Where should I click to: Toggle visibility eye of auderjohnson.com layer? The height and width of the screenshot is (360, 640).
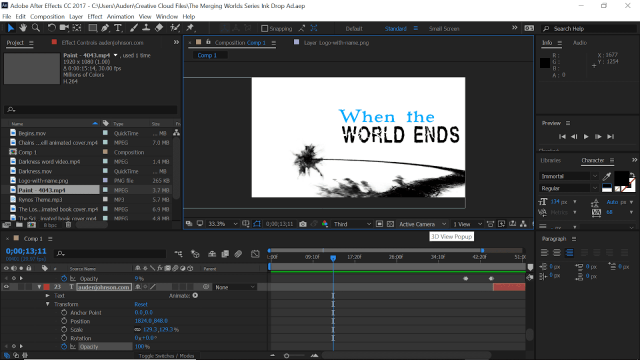6,287
